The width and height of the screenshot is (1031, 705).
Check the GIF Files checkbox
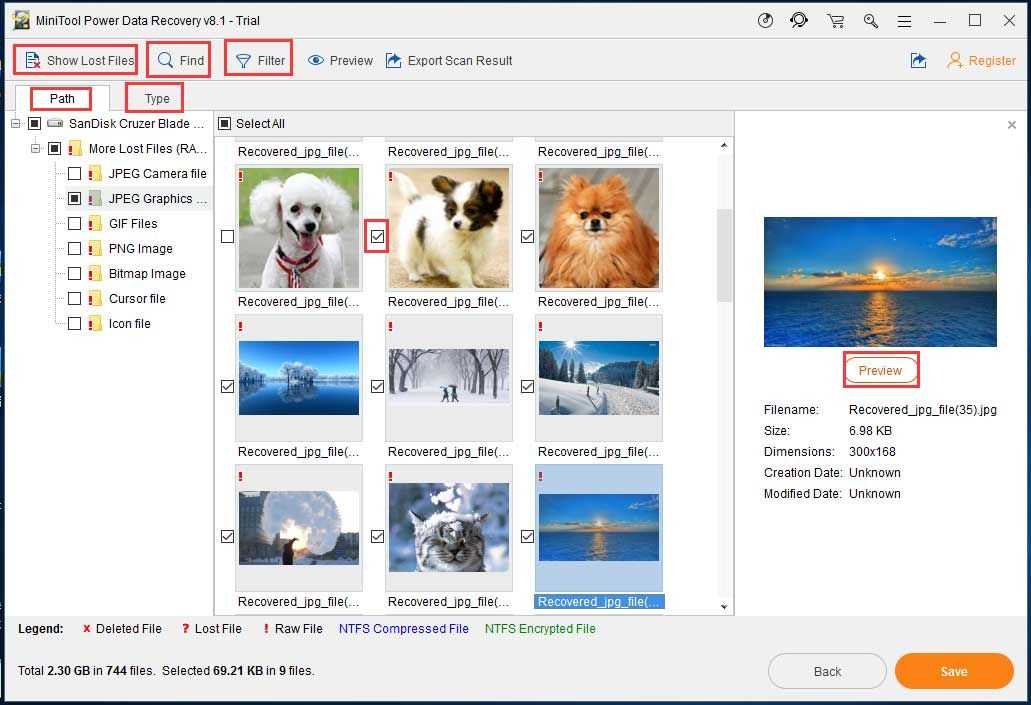[75, 224]
